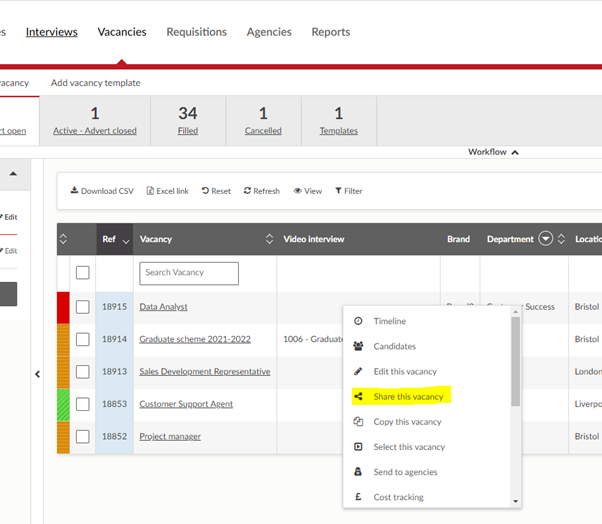Click the Refresh icon in the toolbar
The image size is (602, 524).
pos(247,191)
